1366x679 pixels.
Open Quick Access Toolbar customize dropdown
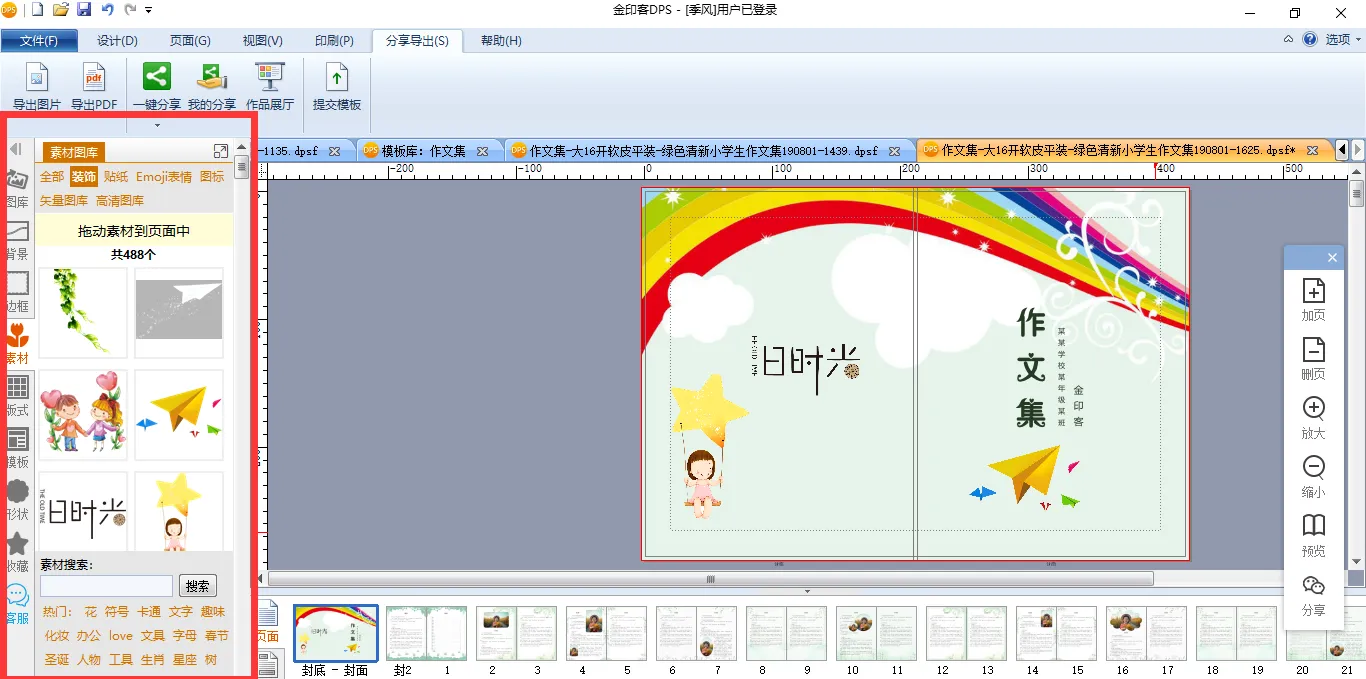point(149,10)
